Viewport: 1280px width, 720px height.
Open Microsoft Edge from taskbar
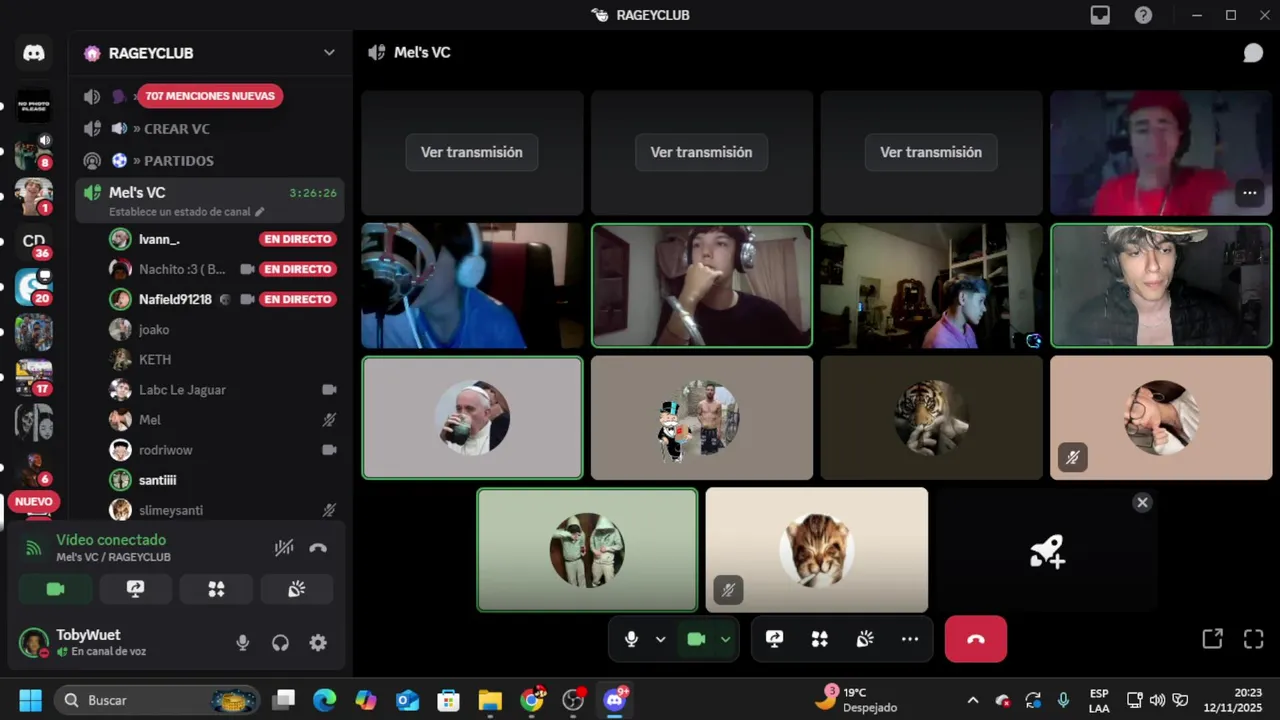click(325, 700)
